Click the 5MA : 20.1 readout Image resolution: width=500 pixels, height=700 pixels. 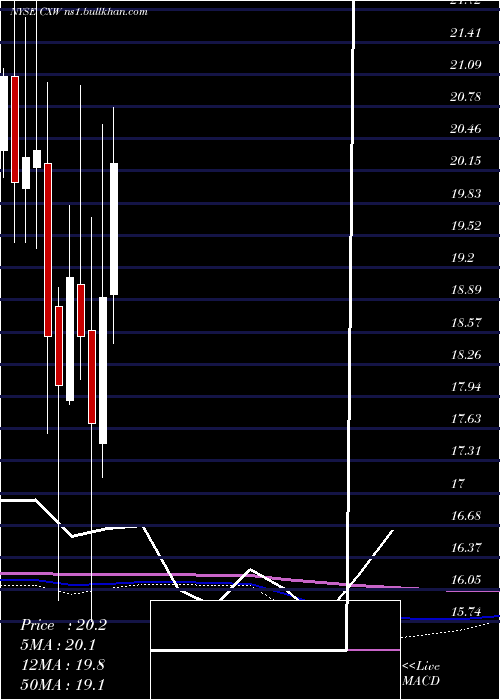point(58,645)
